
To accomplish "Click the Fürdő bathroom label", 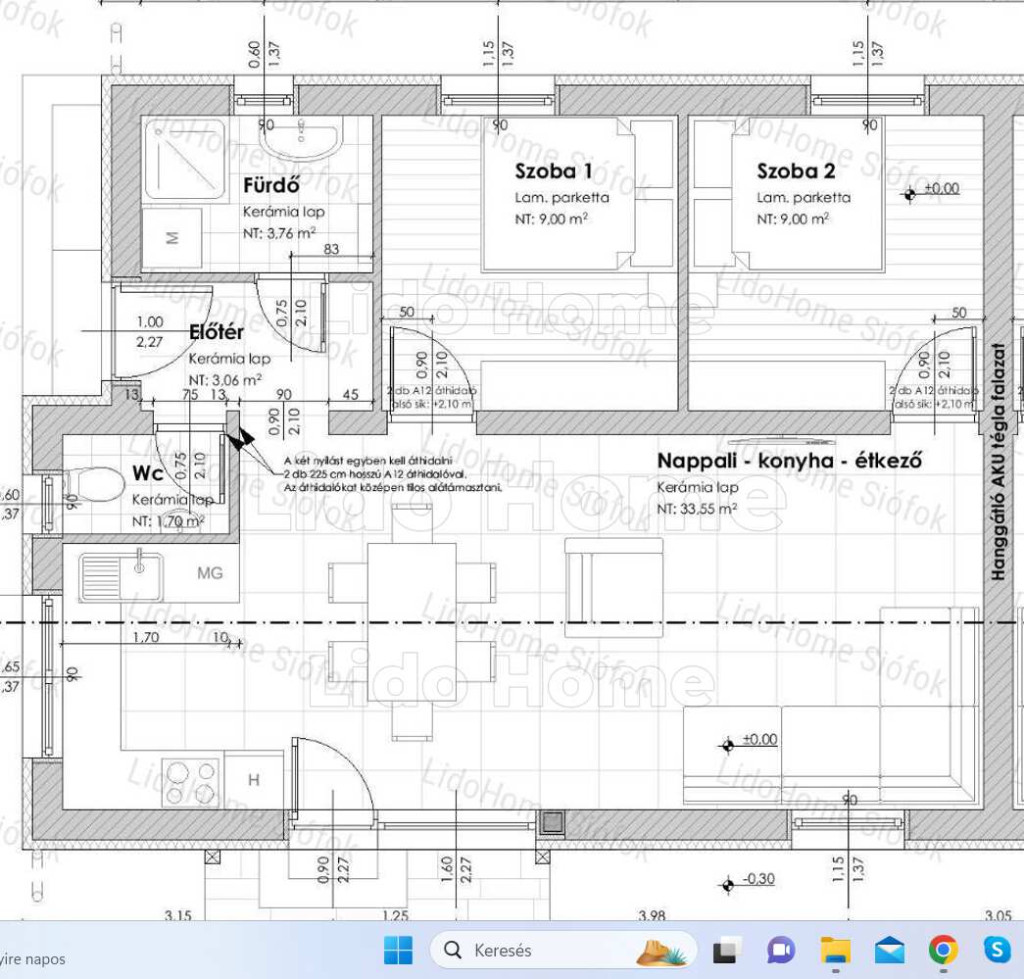I will [272, 185].
